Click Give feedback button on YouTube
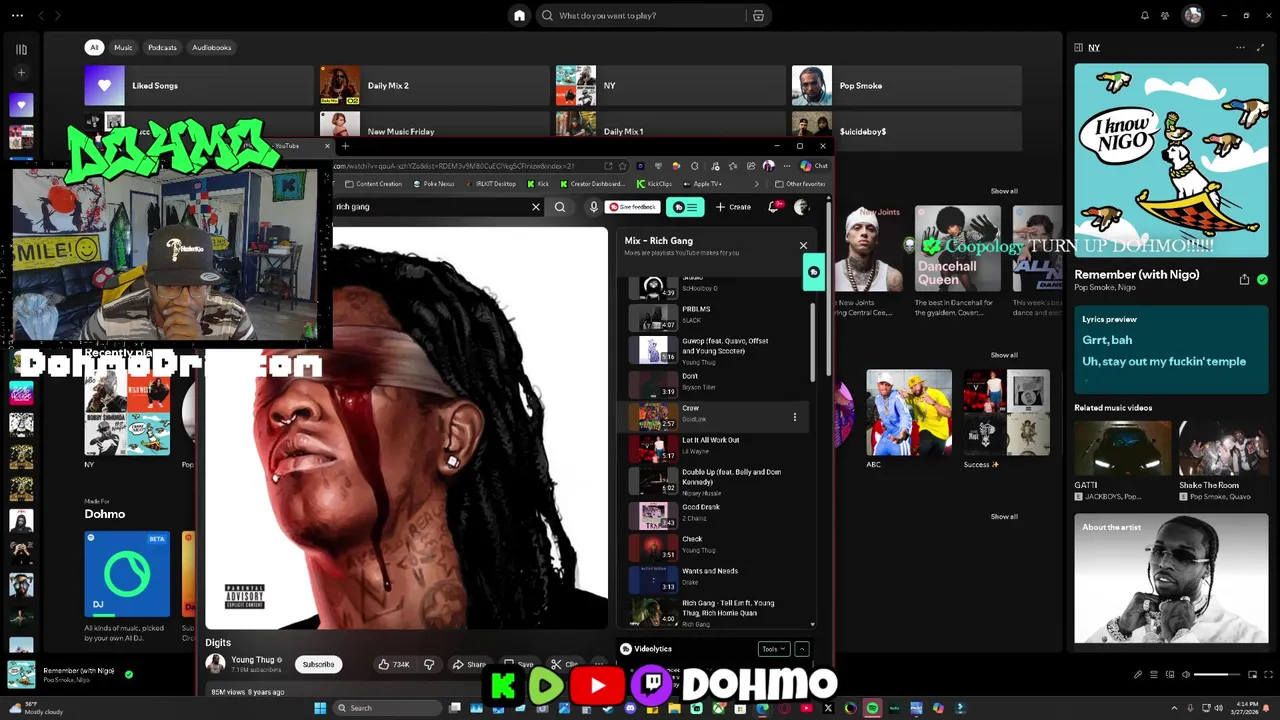The image size is (1280, 720). pos(633,207)
